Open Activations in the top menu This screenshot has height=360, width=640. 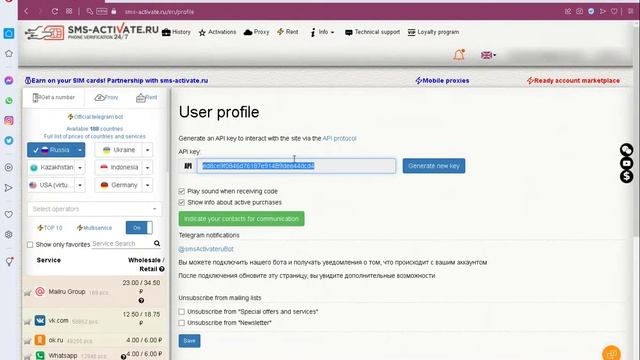point(217,32)
